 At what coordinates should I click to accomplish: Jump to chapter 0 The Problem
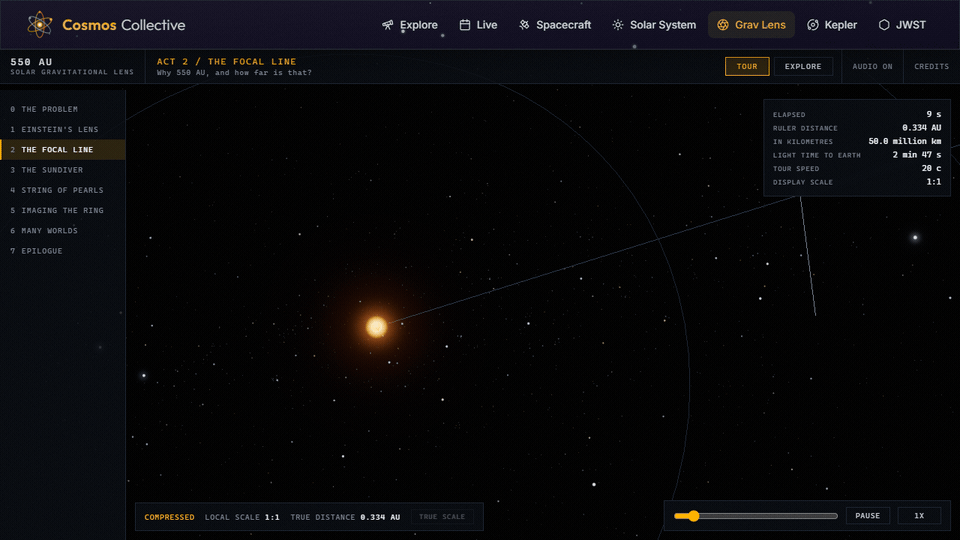(63, 109)
